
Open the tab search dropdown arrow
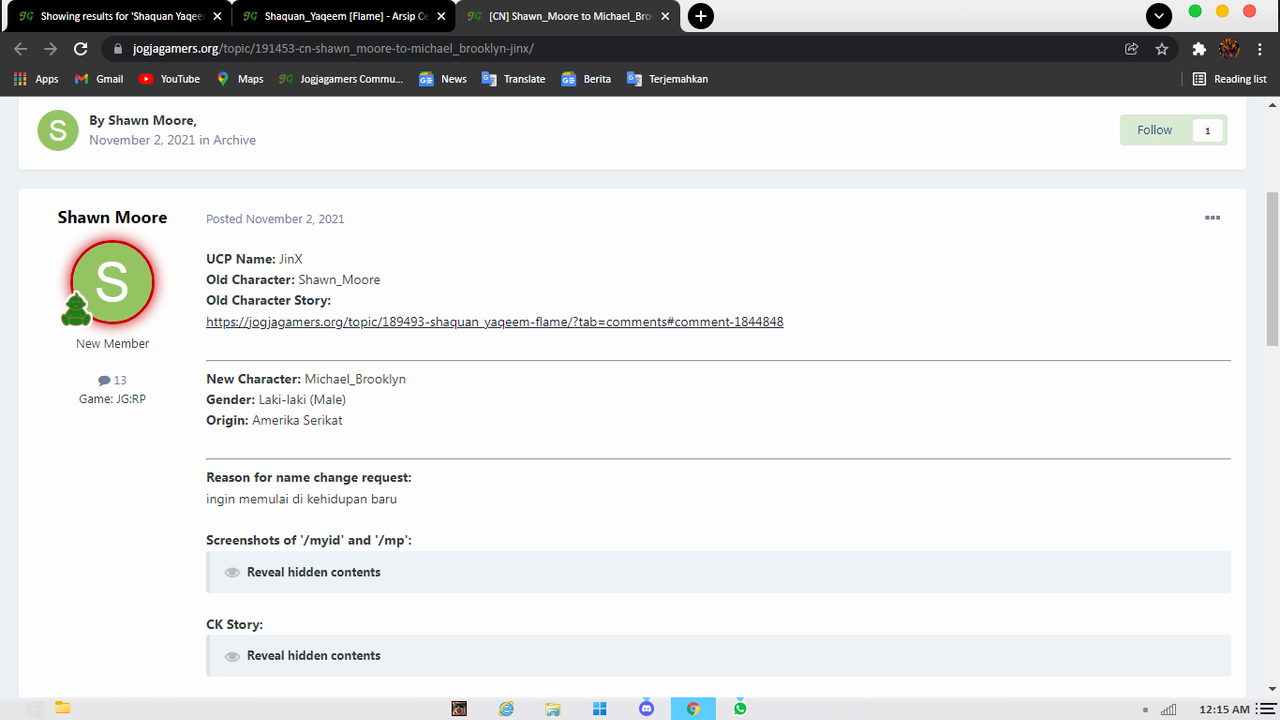coord(1158,16)
